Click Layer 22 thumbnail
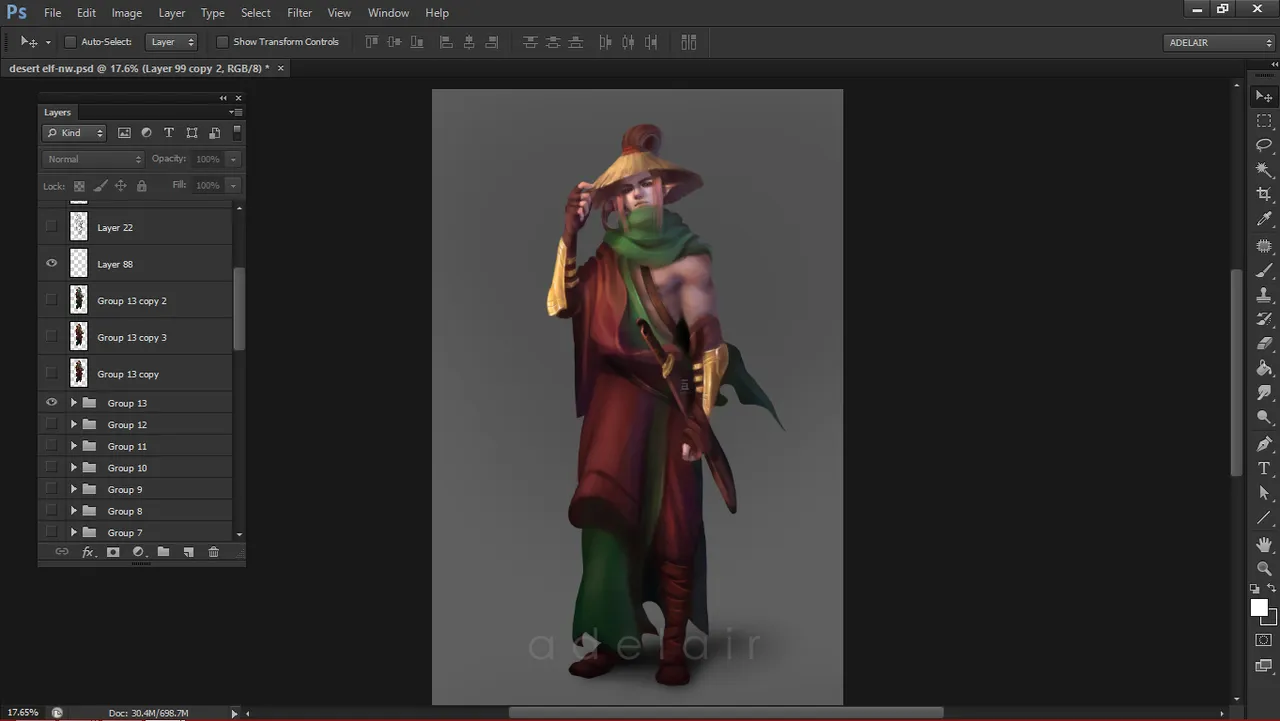 (79, 227)
